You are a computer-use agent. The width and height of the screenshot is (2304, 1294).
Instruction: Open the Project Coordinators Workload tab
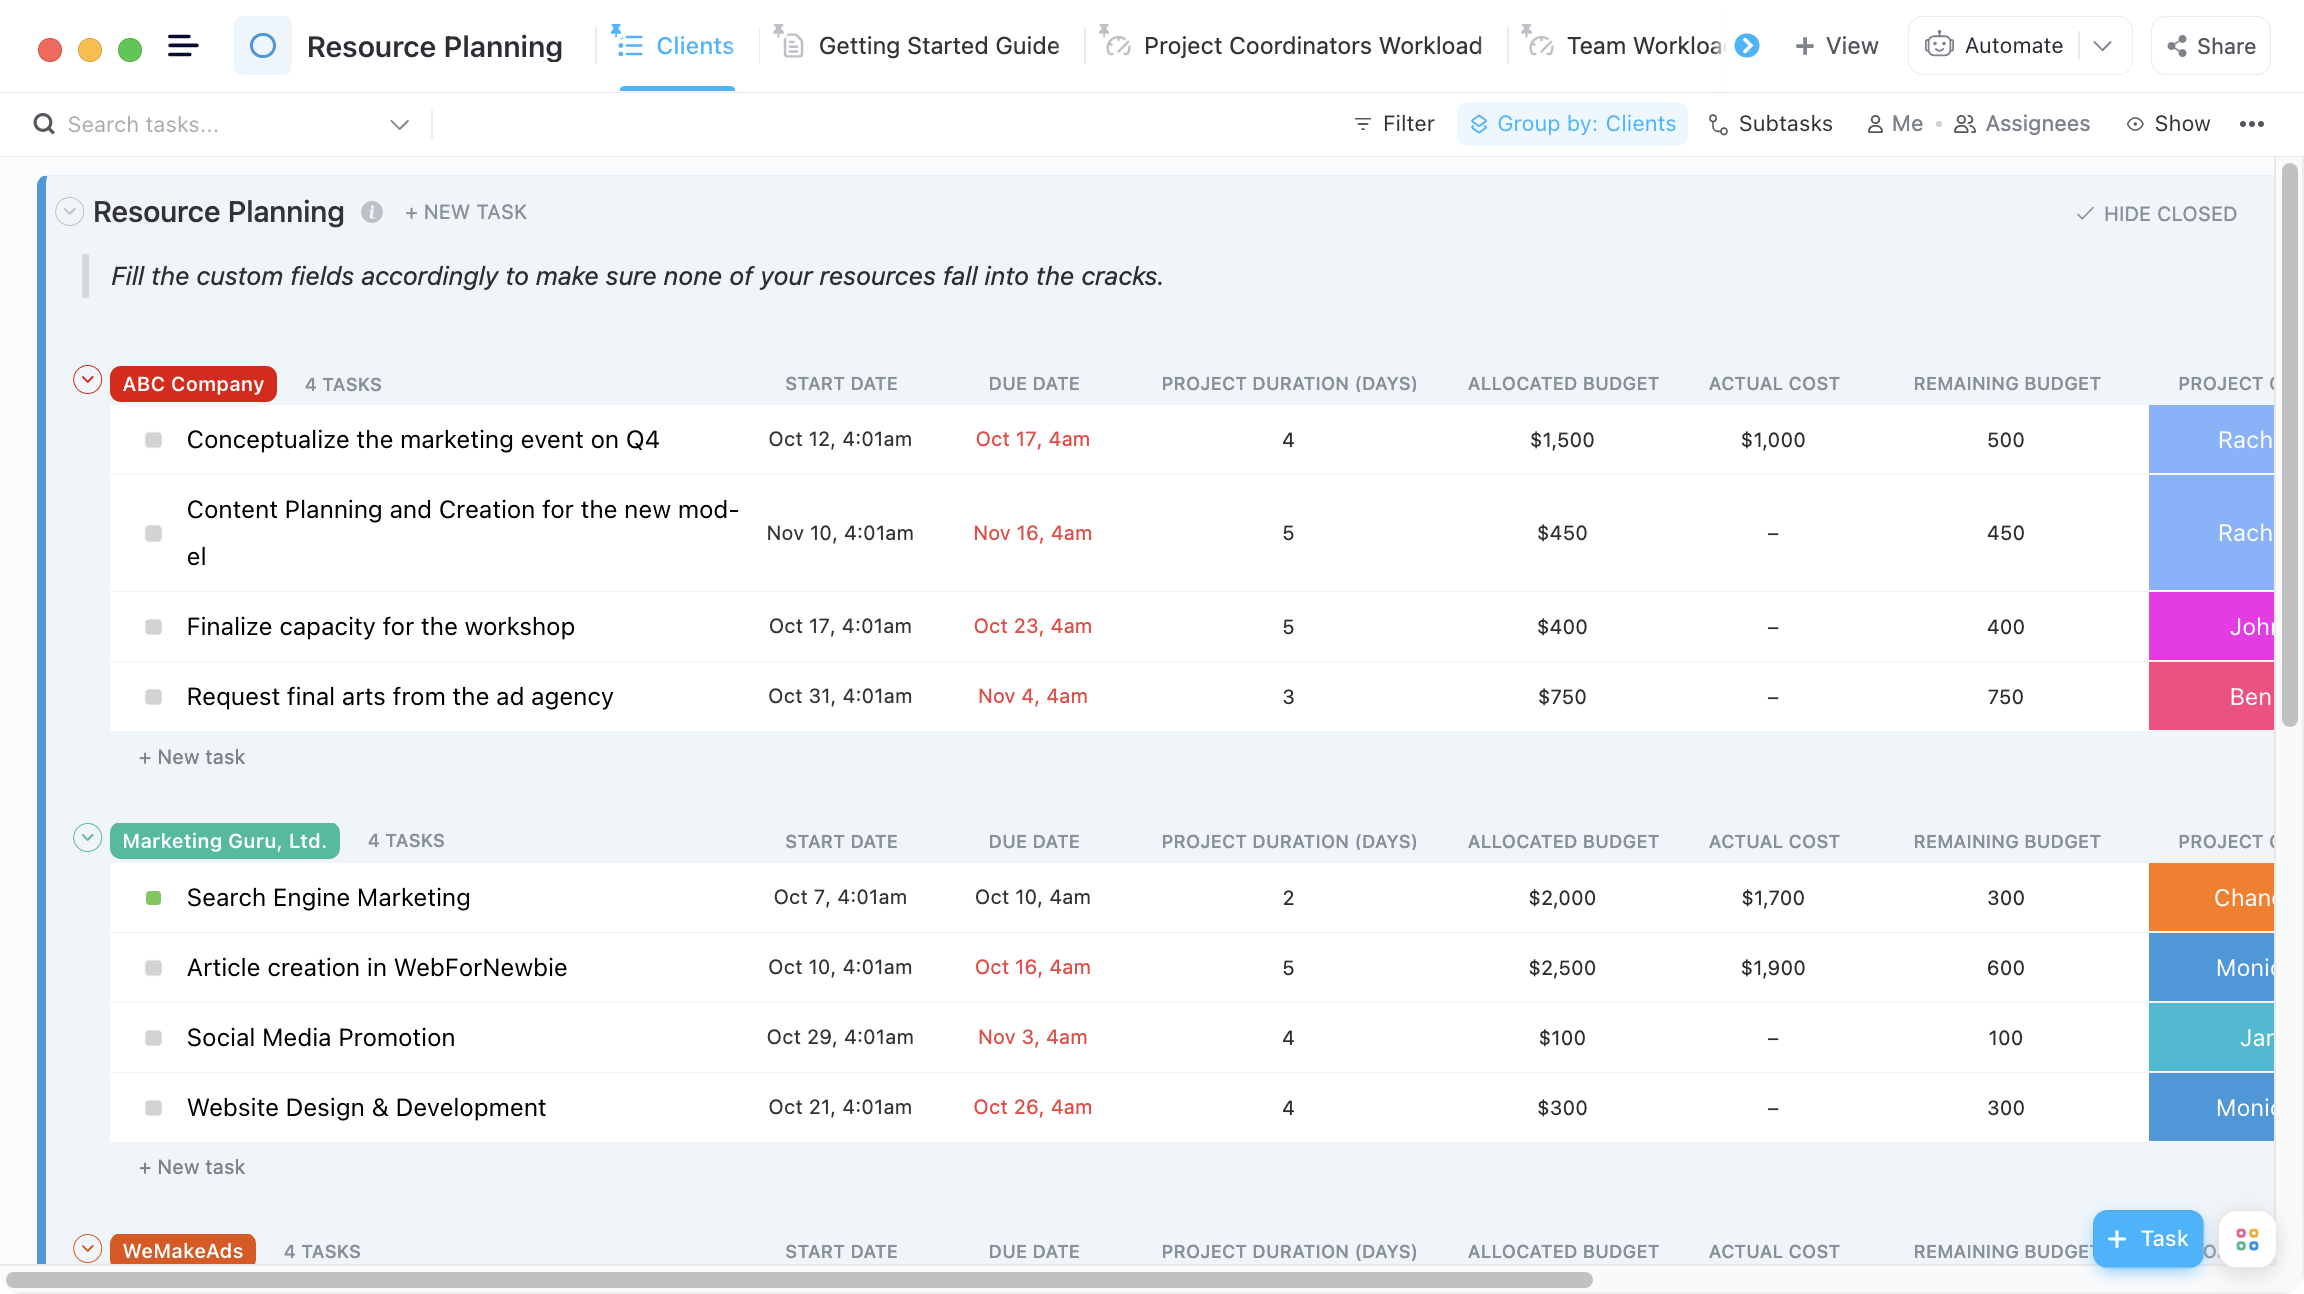[1312, 44]
